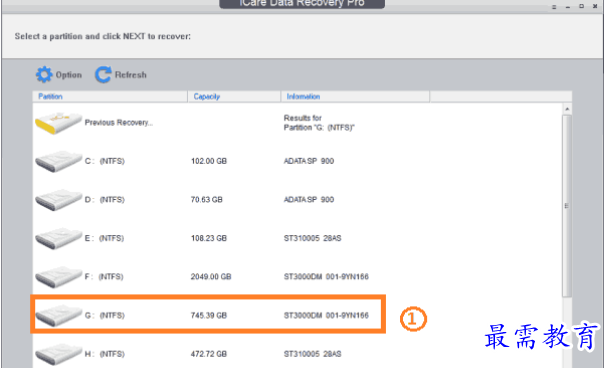Sort by Partition column header
Screen dimensions: 606x368
(x=110, y=97)
